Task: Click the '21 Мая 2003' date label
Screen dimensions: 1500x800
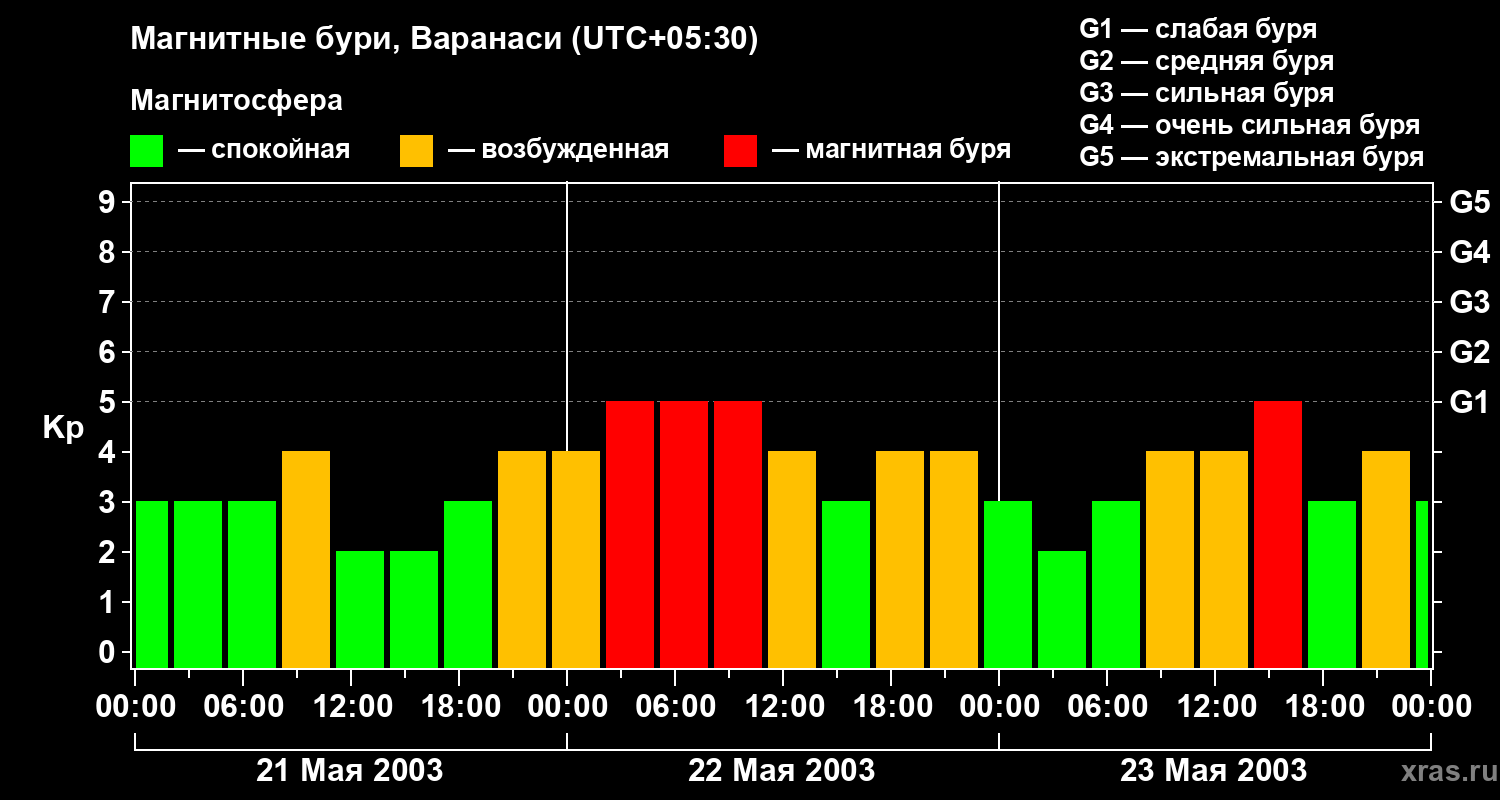Action: tap(350, 770)
